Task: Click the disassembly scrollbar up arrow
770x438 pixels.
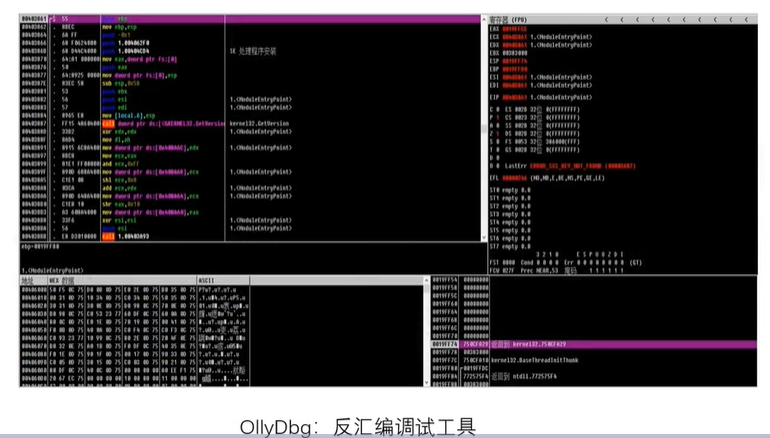Action: (x=484, y=20)
